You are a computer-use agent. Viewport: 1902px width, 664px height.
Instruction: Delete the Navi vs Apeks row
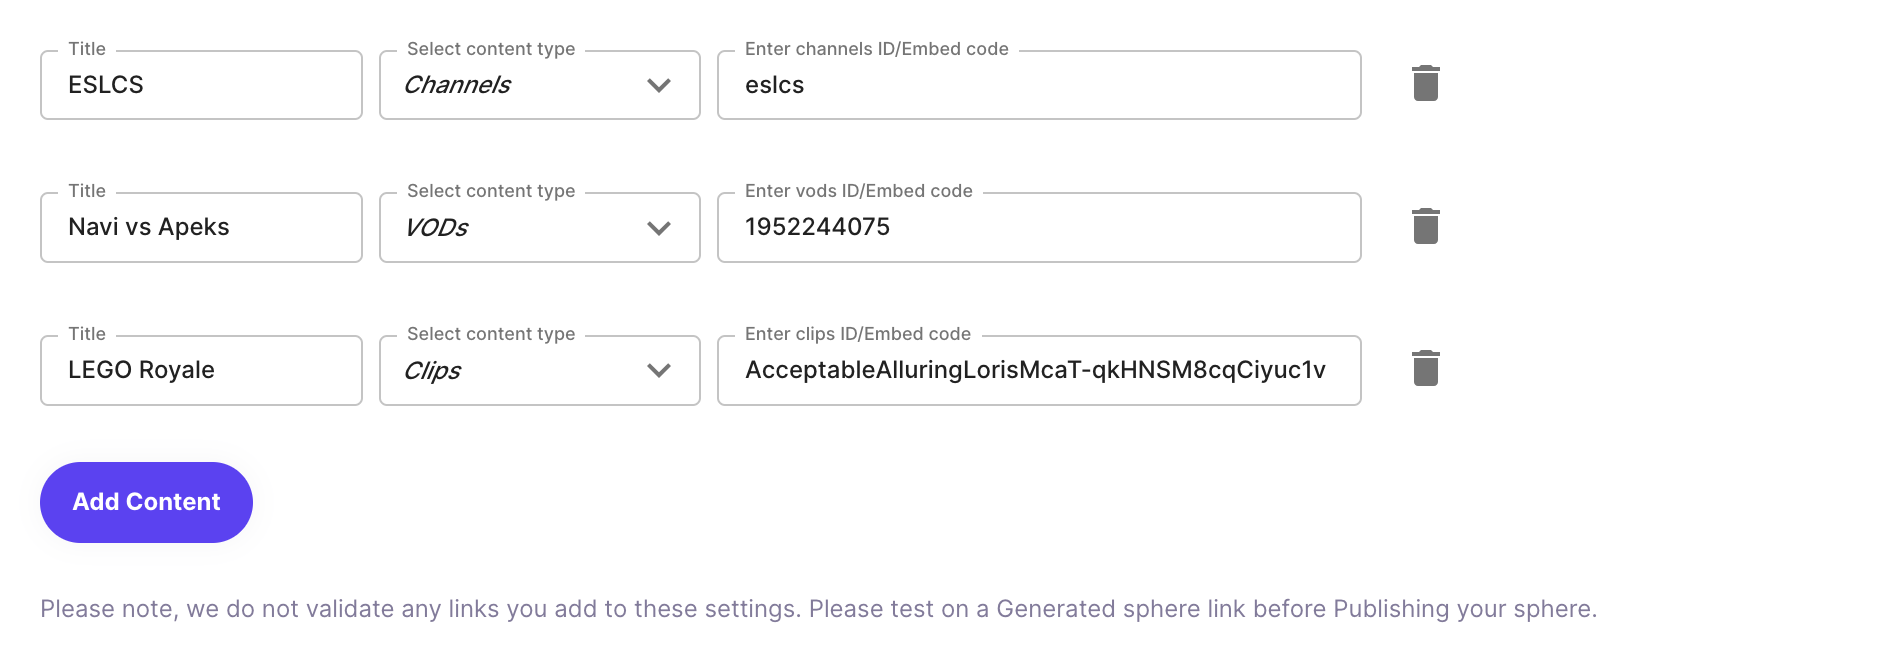[x=1425, y=227]
